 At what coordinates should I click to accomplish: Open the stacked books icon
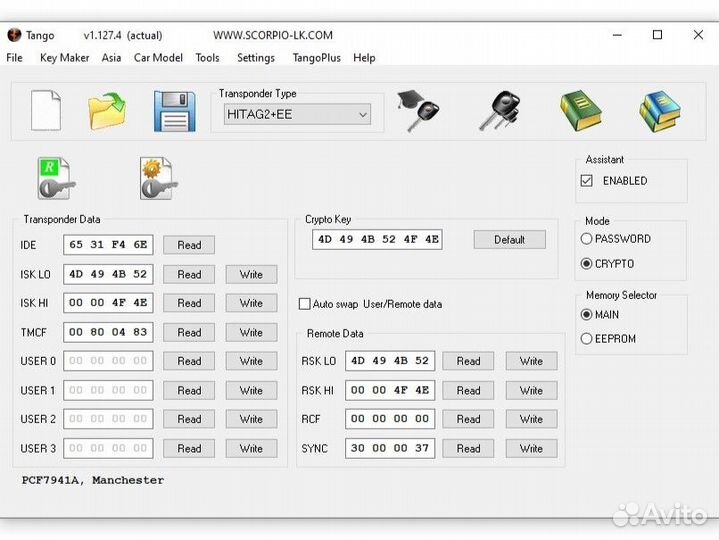click(x=659, y=110)
